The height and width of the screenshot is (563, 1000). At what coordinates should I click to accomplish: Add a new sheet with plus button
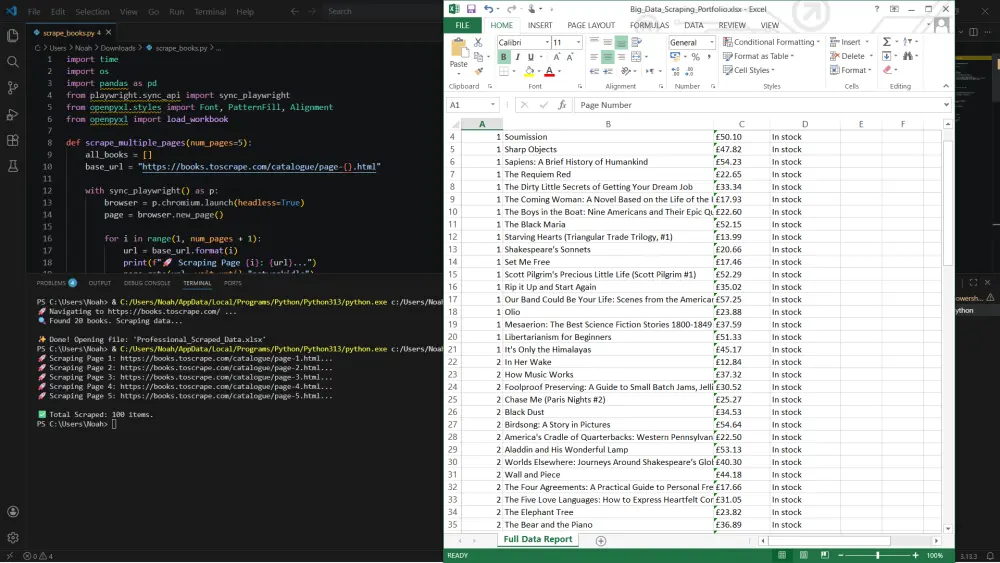(601, 541)
